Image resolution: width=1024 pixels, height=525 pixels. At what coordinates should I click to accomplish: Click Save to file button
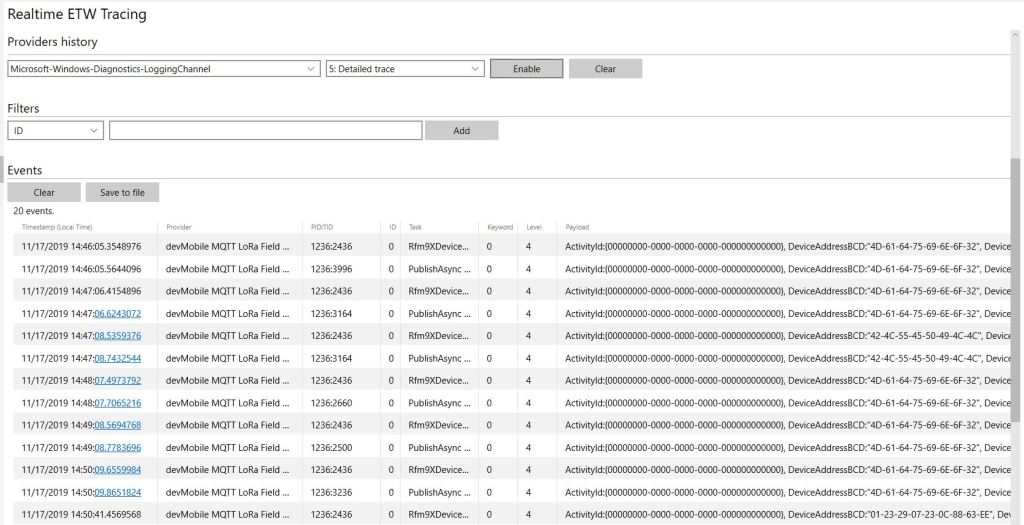point(122,192)
